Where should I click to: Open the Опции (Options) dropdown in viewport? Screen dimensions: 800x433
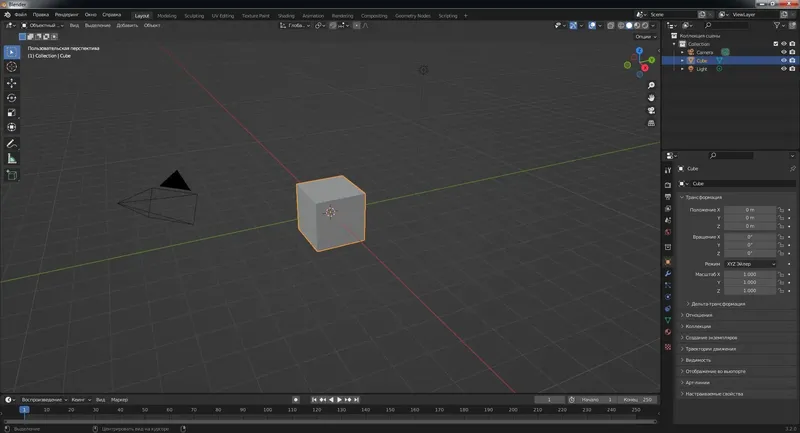pos(645,37)
